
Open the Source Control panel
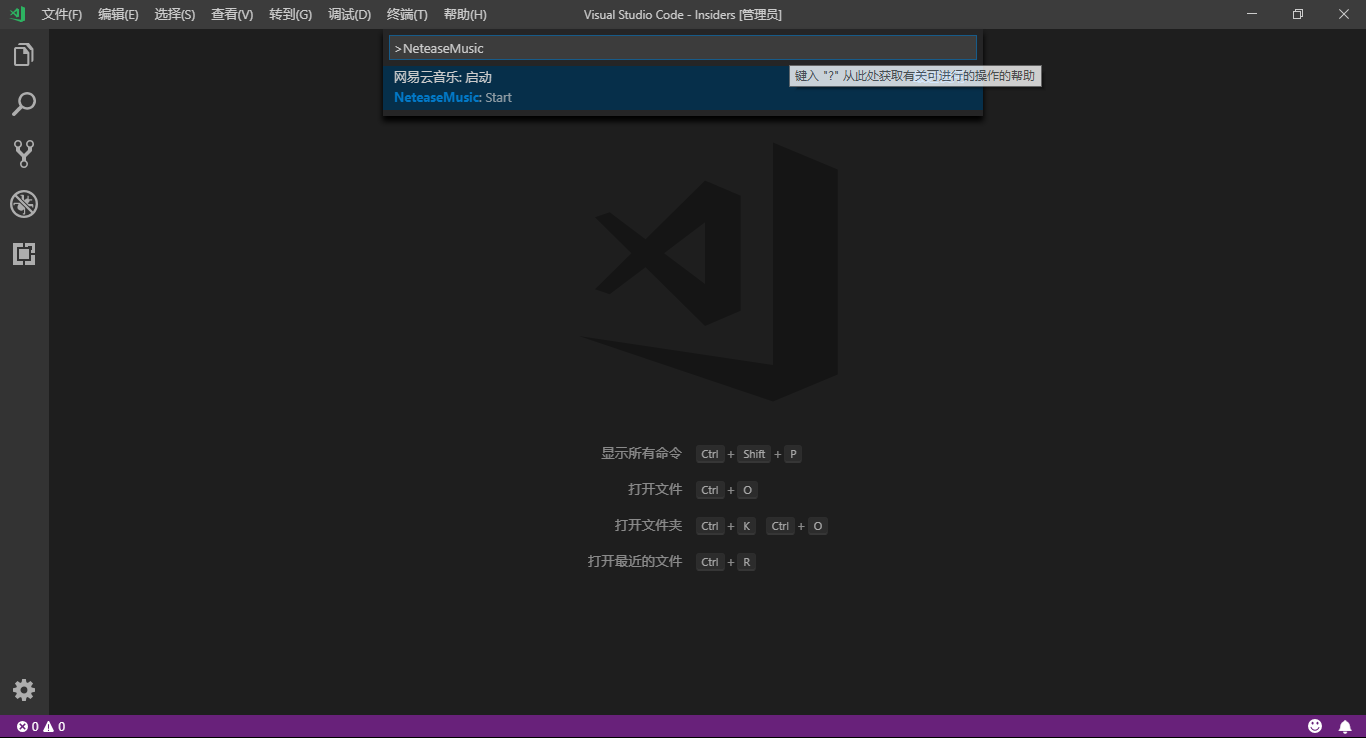24,154
